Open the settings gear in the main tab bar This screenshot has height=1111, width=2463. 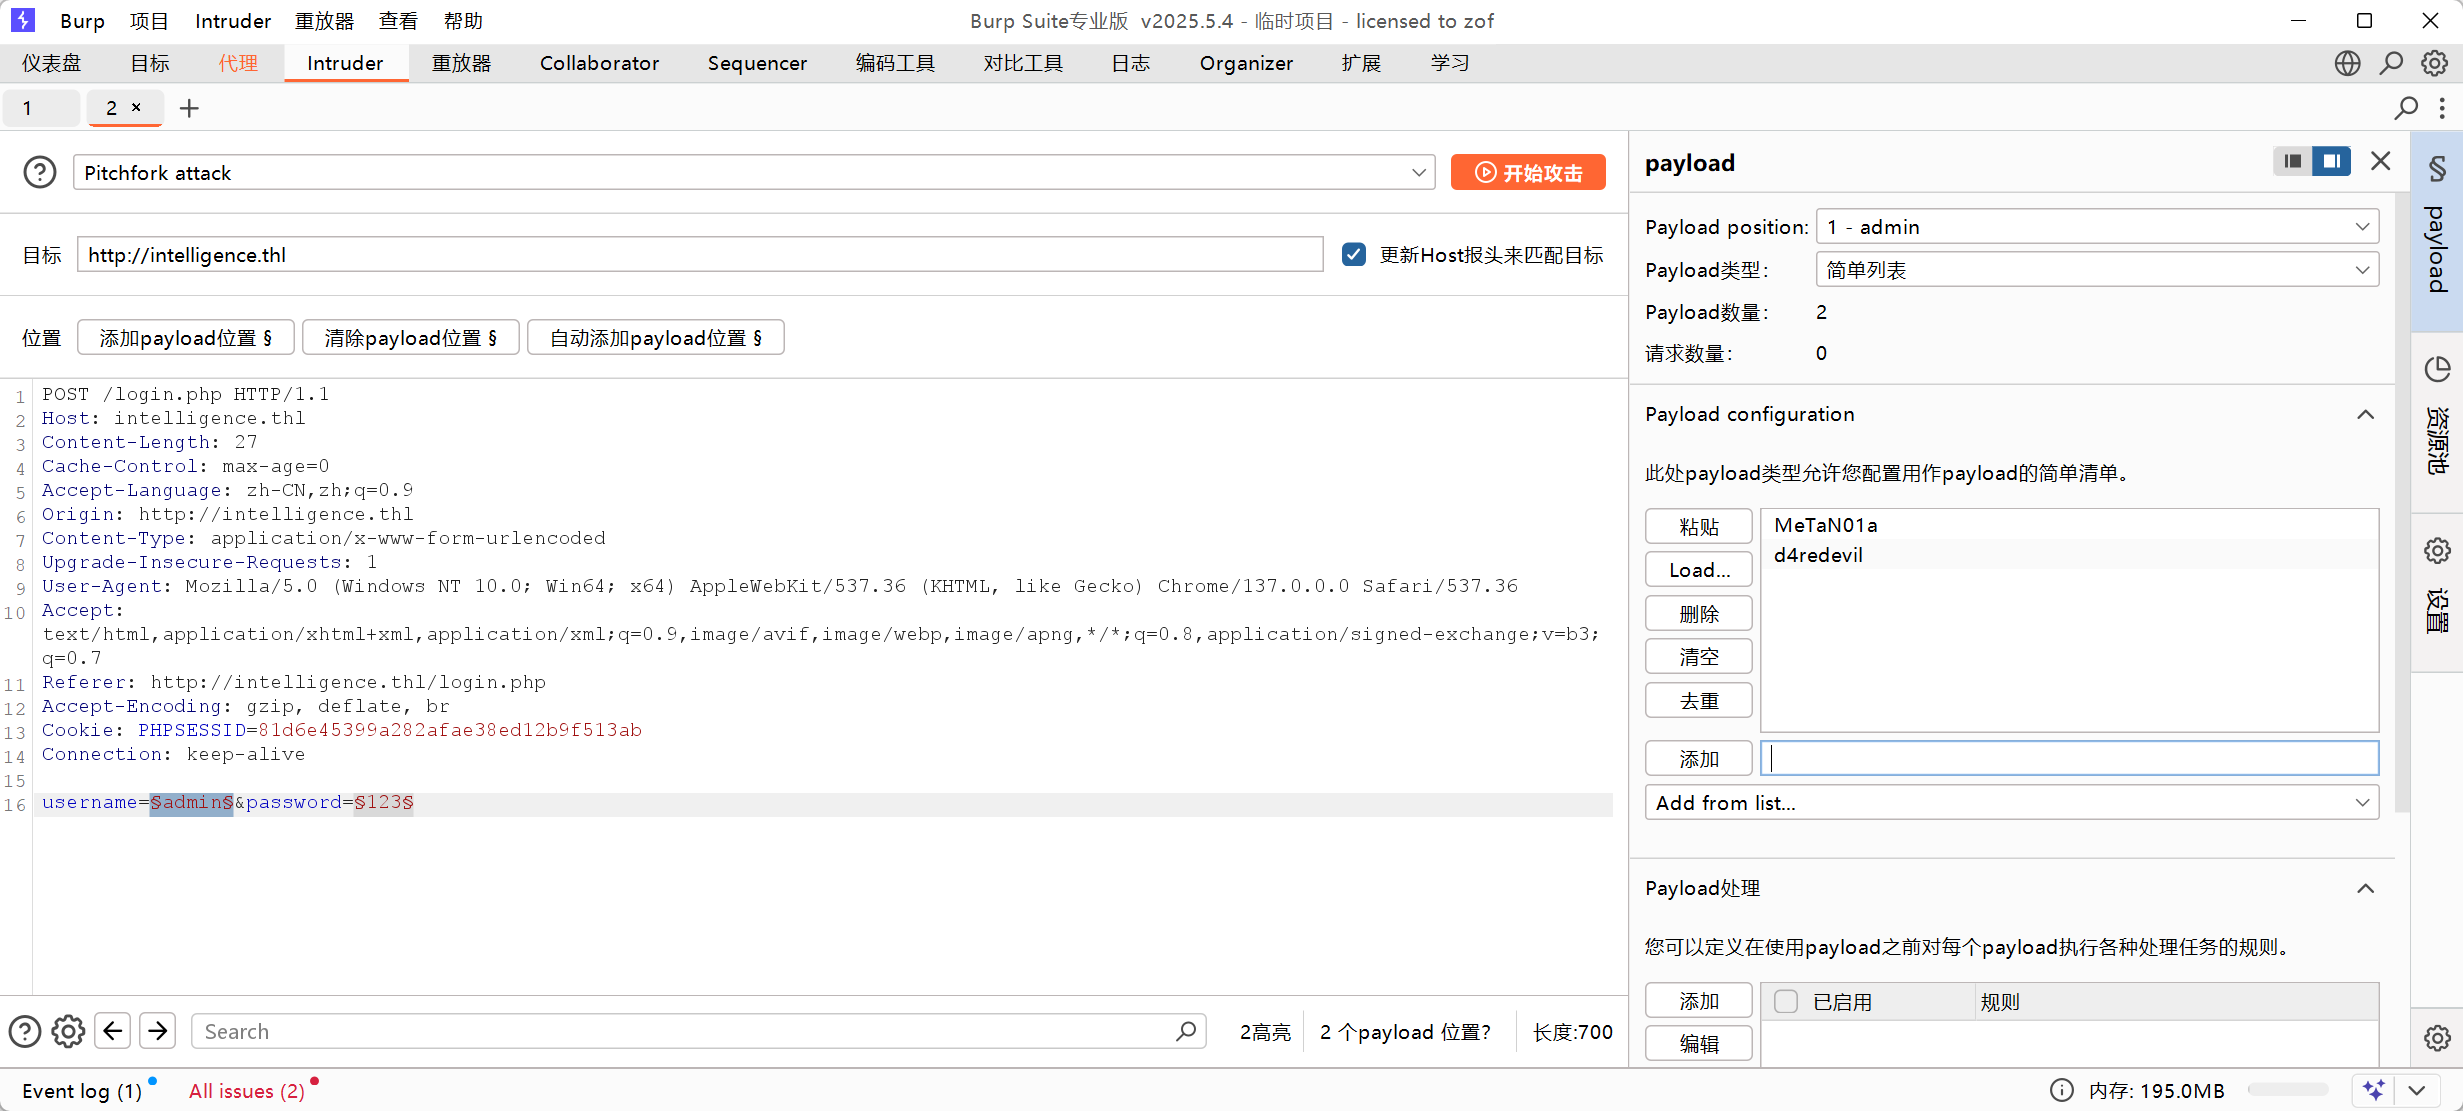[x=2434, y=63]
